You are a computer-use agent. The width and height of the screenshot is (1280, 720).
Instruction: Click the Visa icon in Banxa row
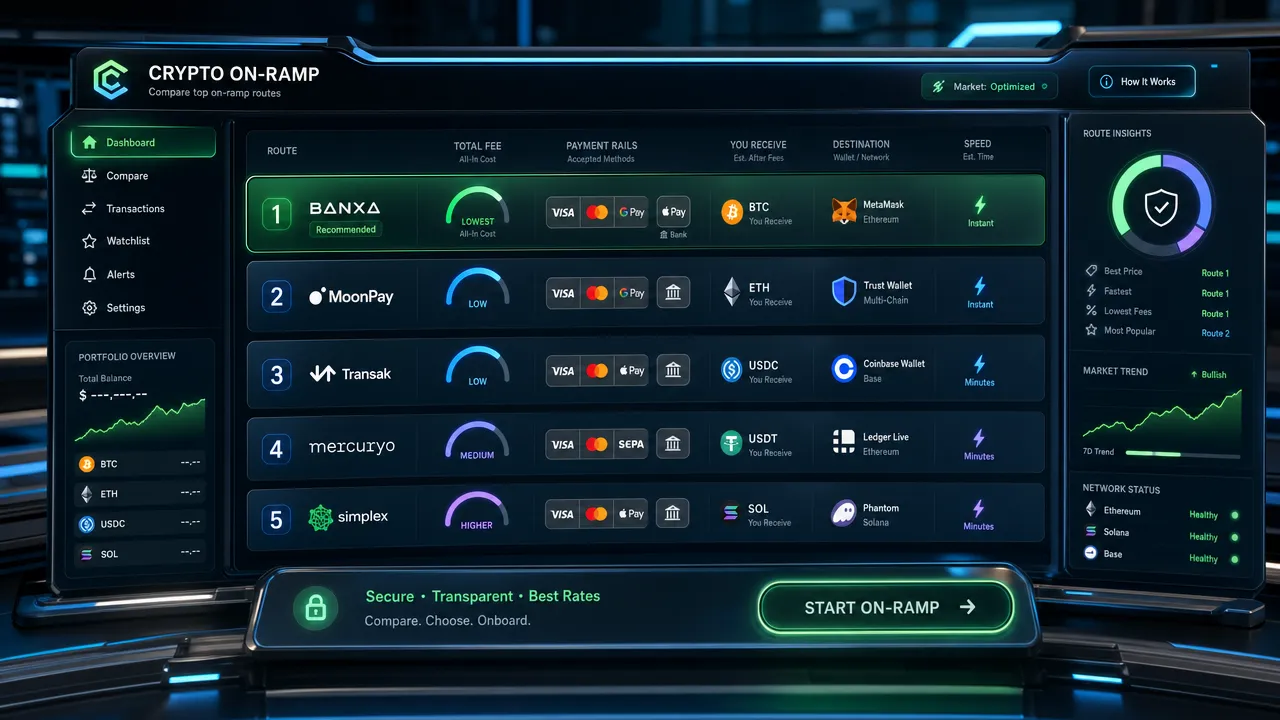point(563,212)
